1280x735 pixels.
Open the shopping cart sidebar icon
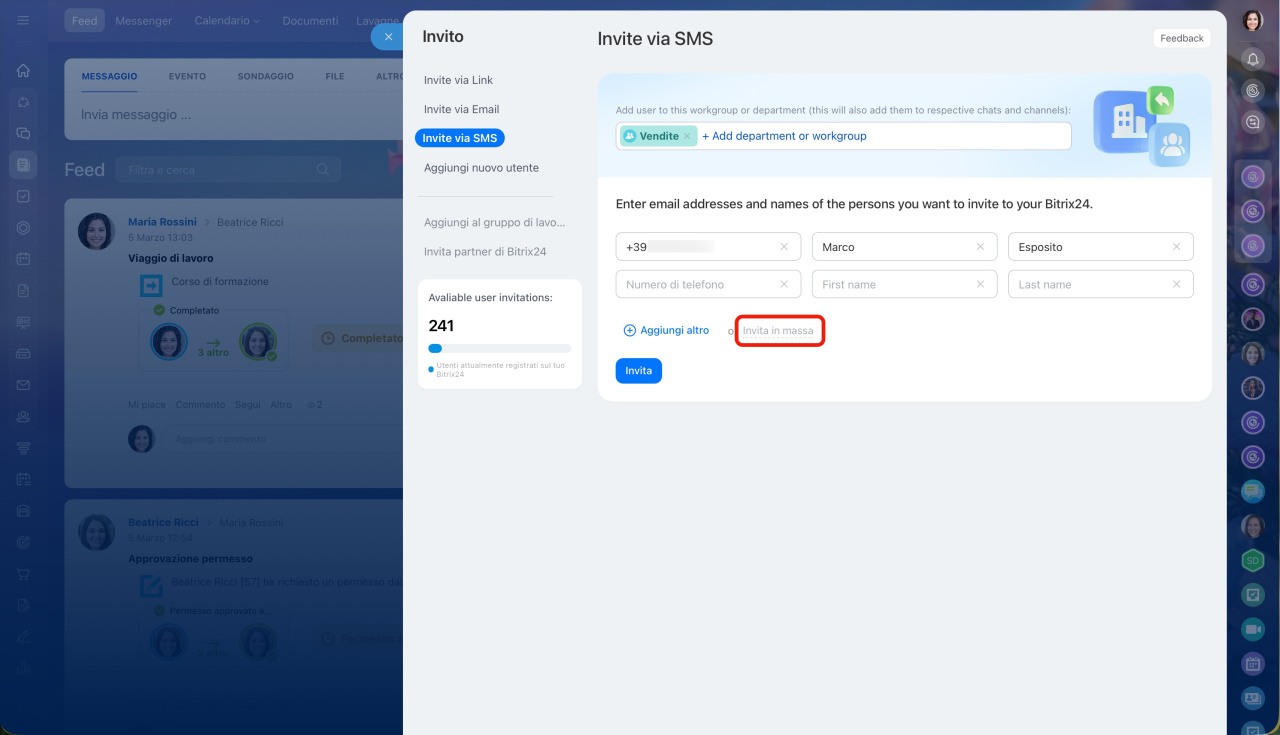tap(24, 574)
